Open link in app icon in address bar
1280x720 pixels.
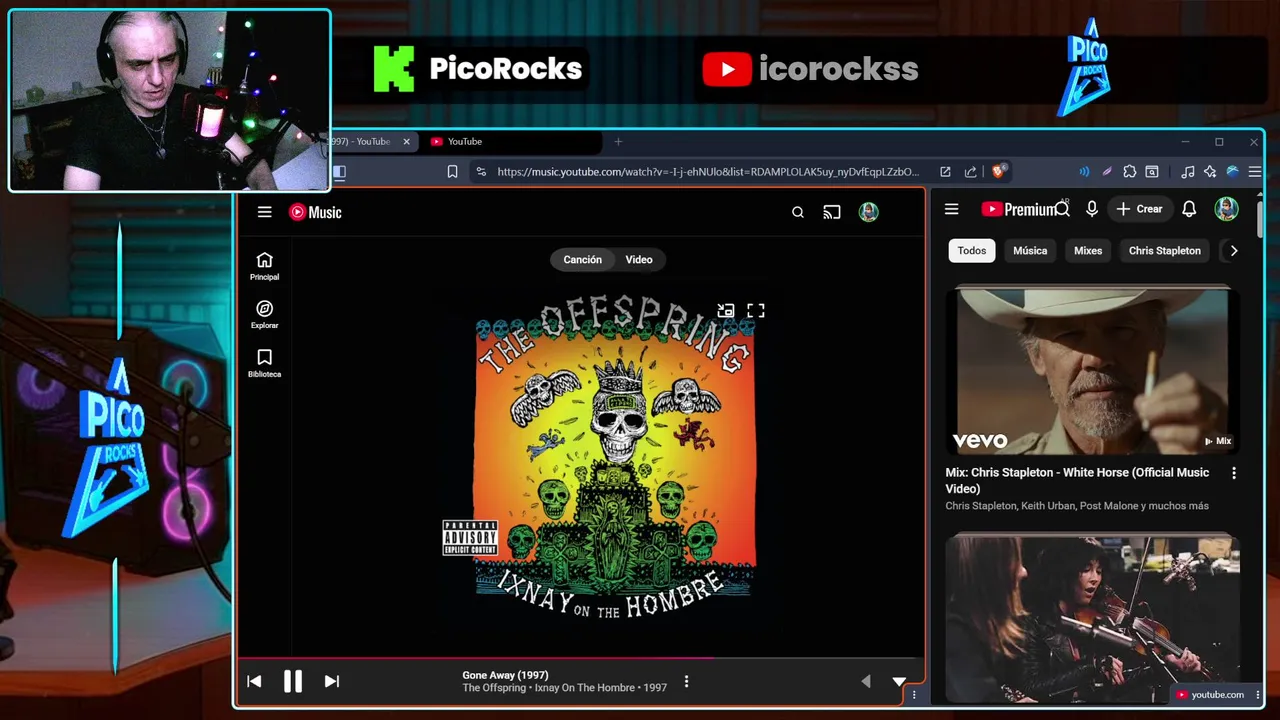(945, 172)
